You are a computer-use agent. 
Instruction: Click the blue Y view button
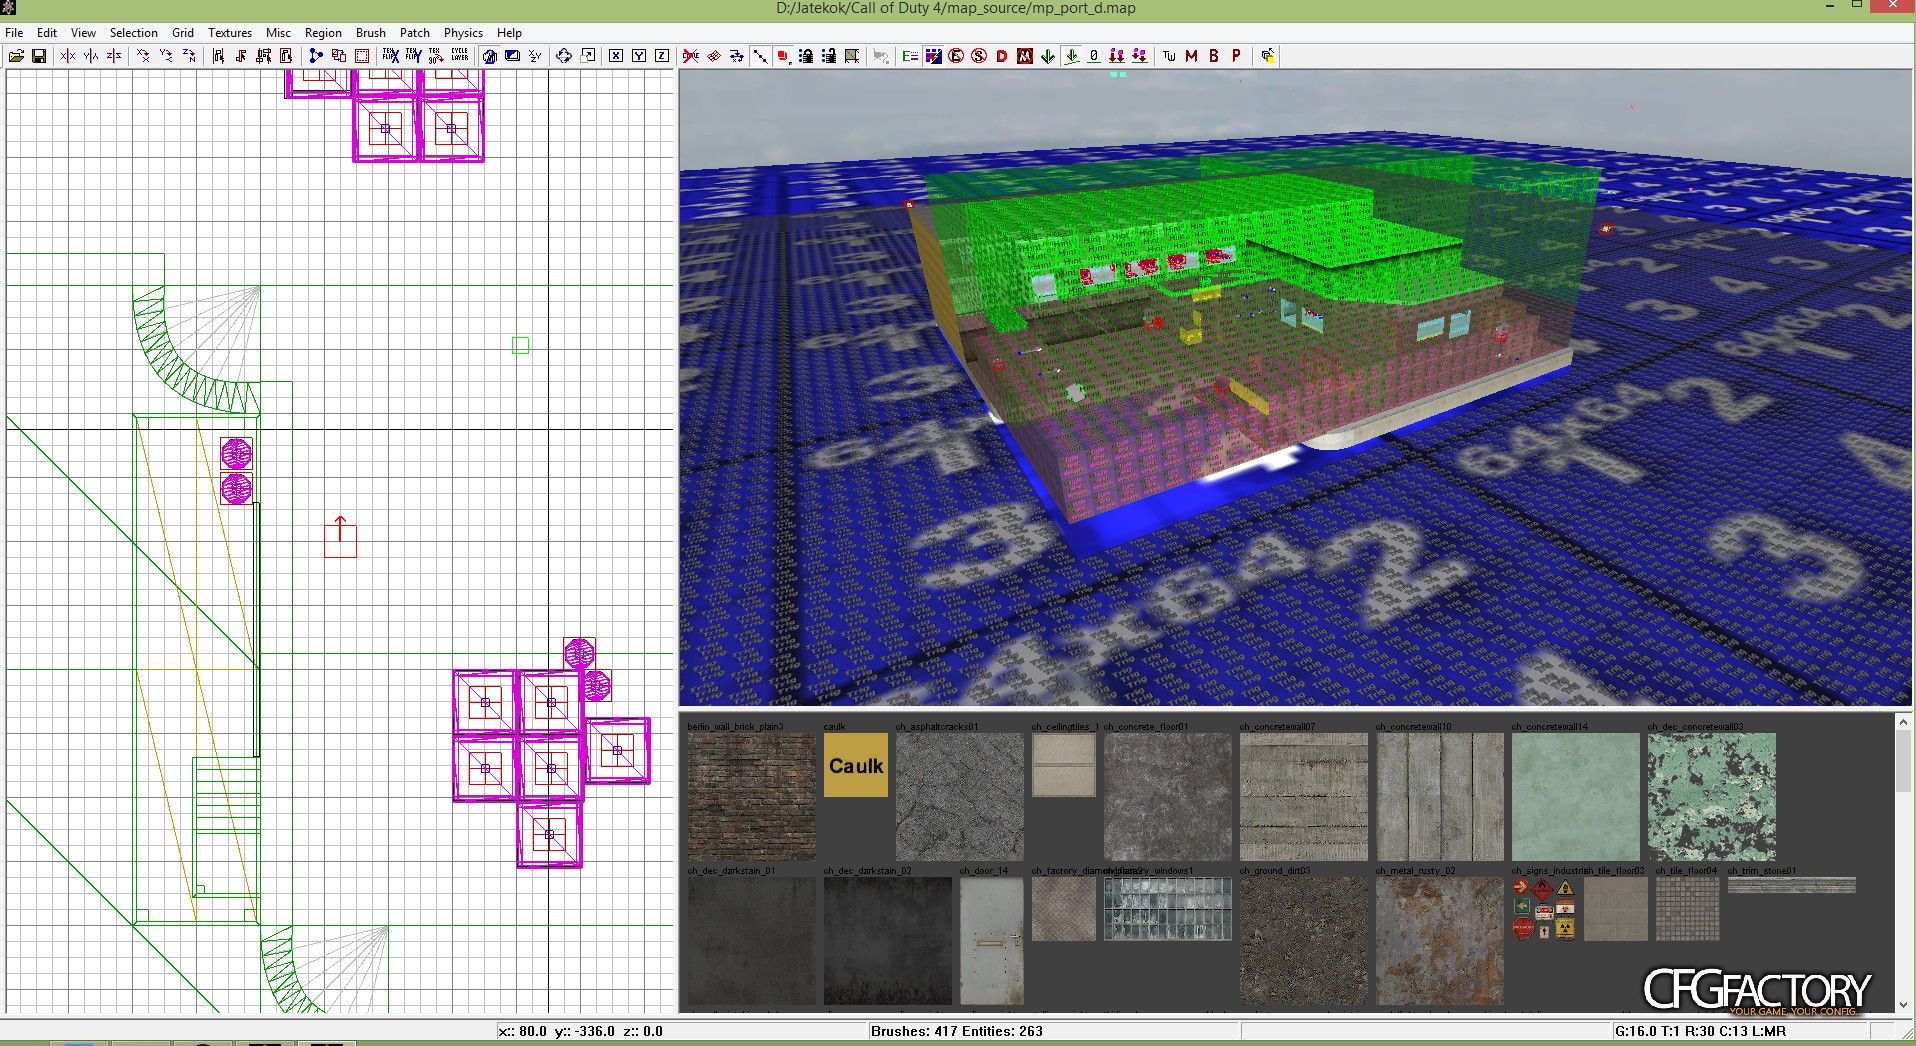pyautogui.click(x=639, y=56)
